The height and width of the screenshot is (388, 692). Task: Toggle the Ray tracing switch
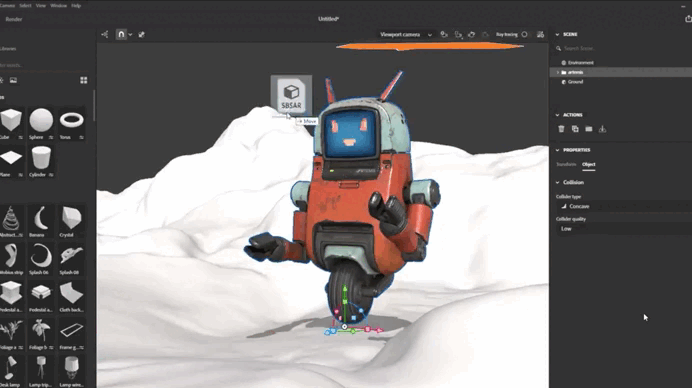click(x=524, y=34)
